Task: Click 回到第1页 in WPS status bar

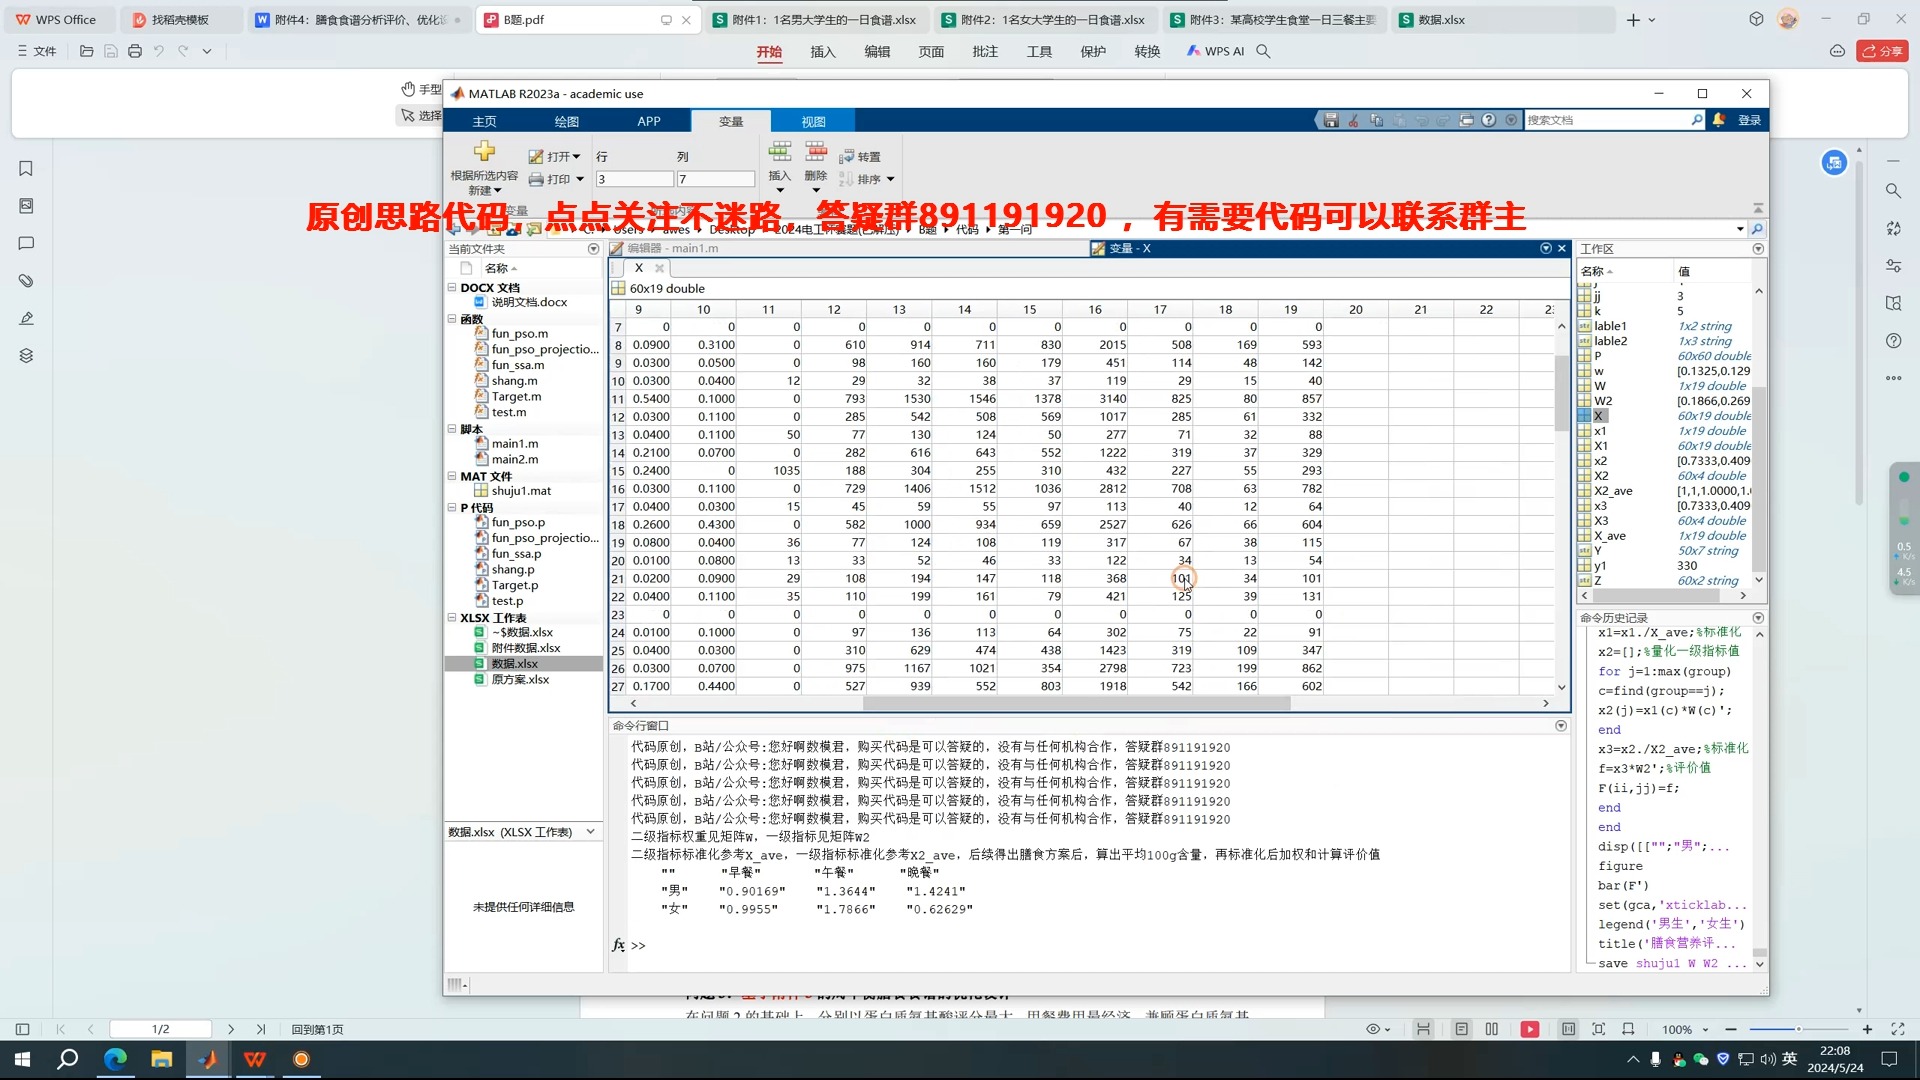Action: pyautogui.click(x=317, y=1029)
